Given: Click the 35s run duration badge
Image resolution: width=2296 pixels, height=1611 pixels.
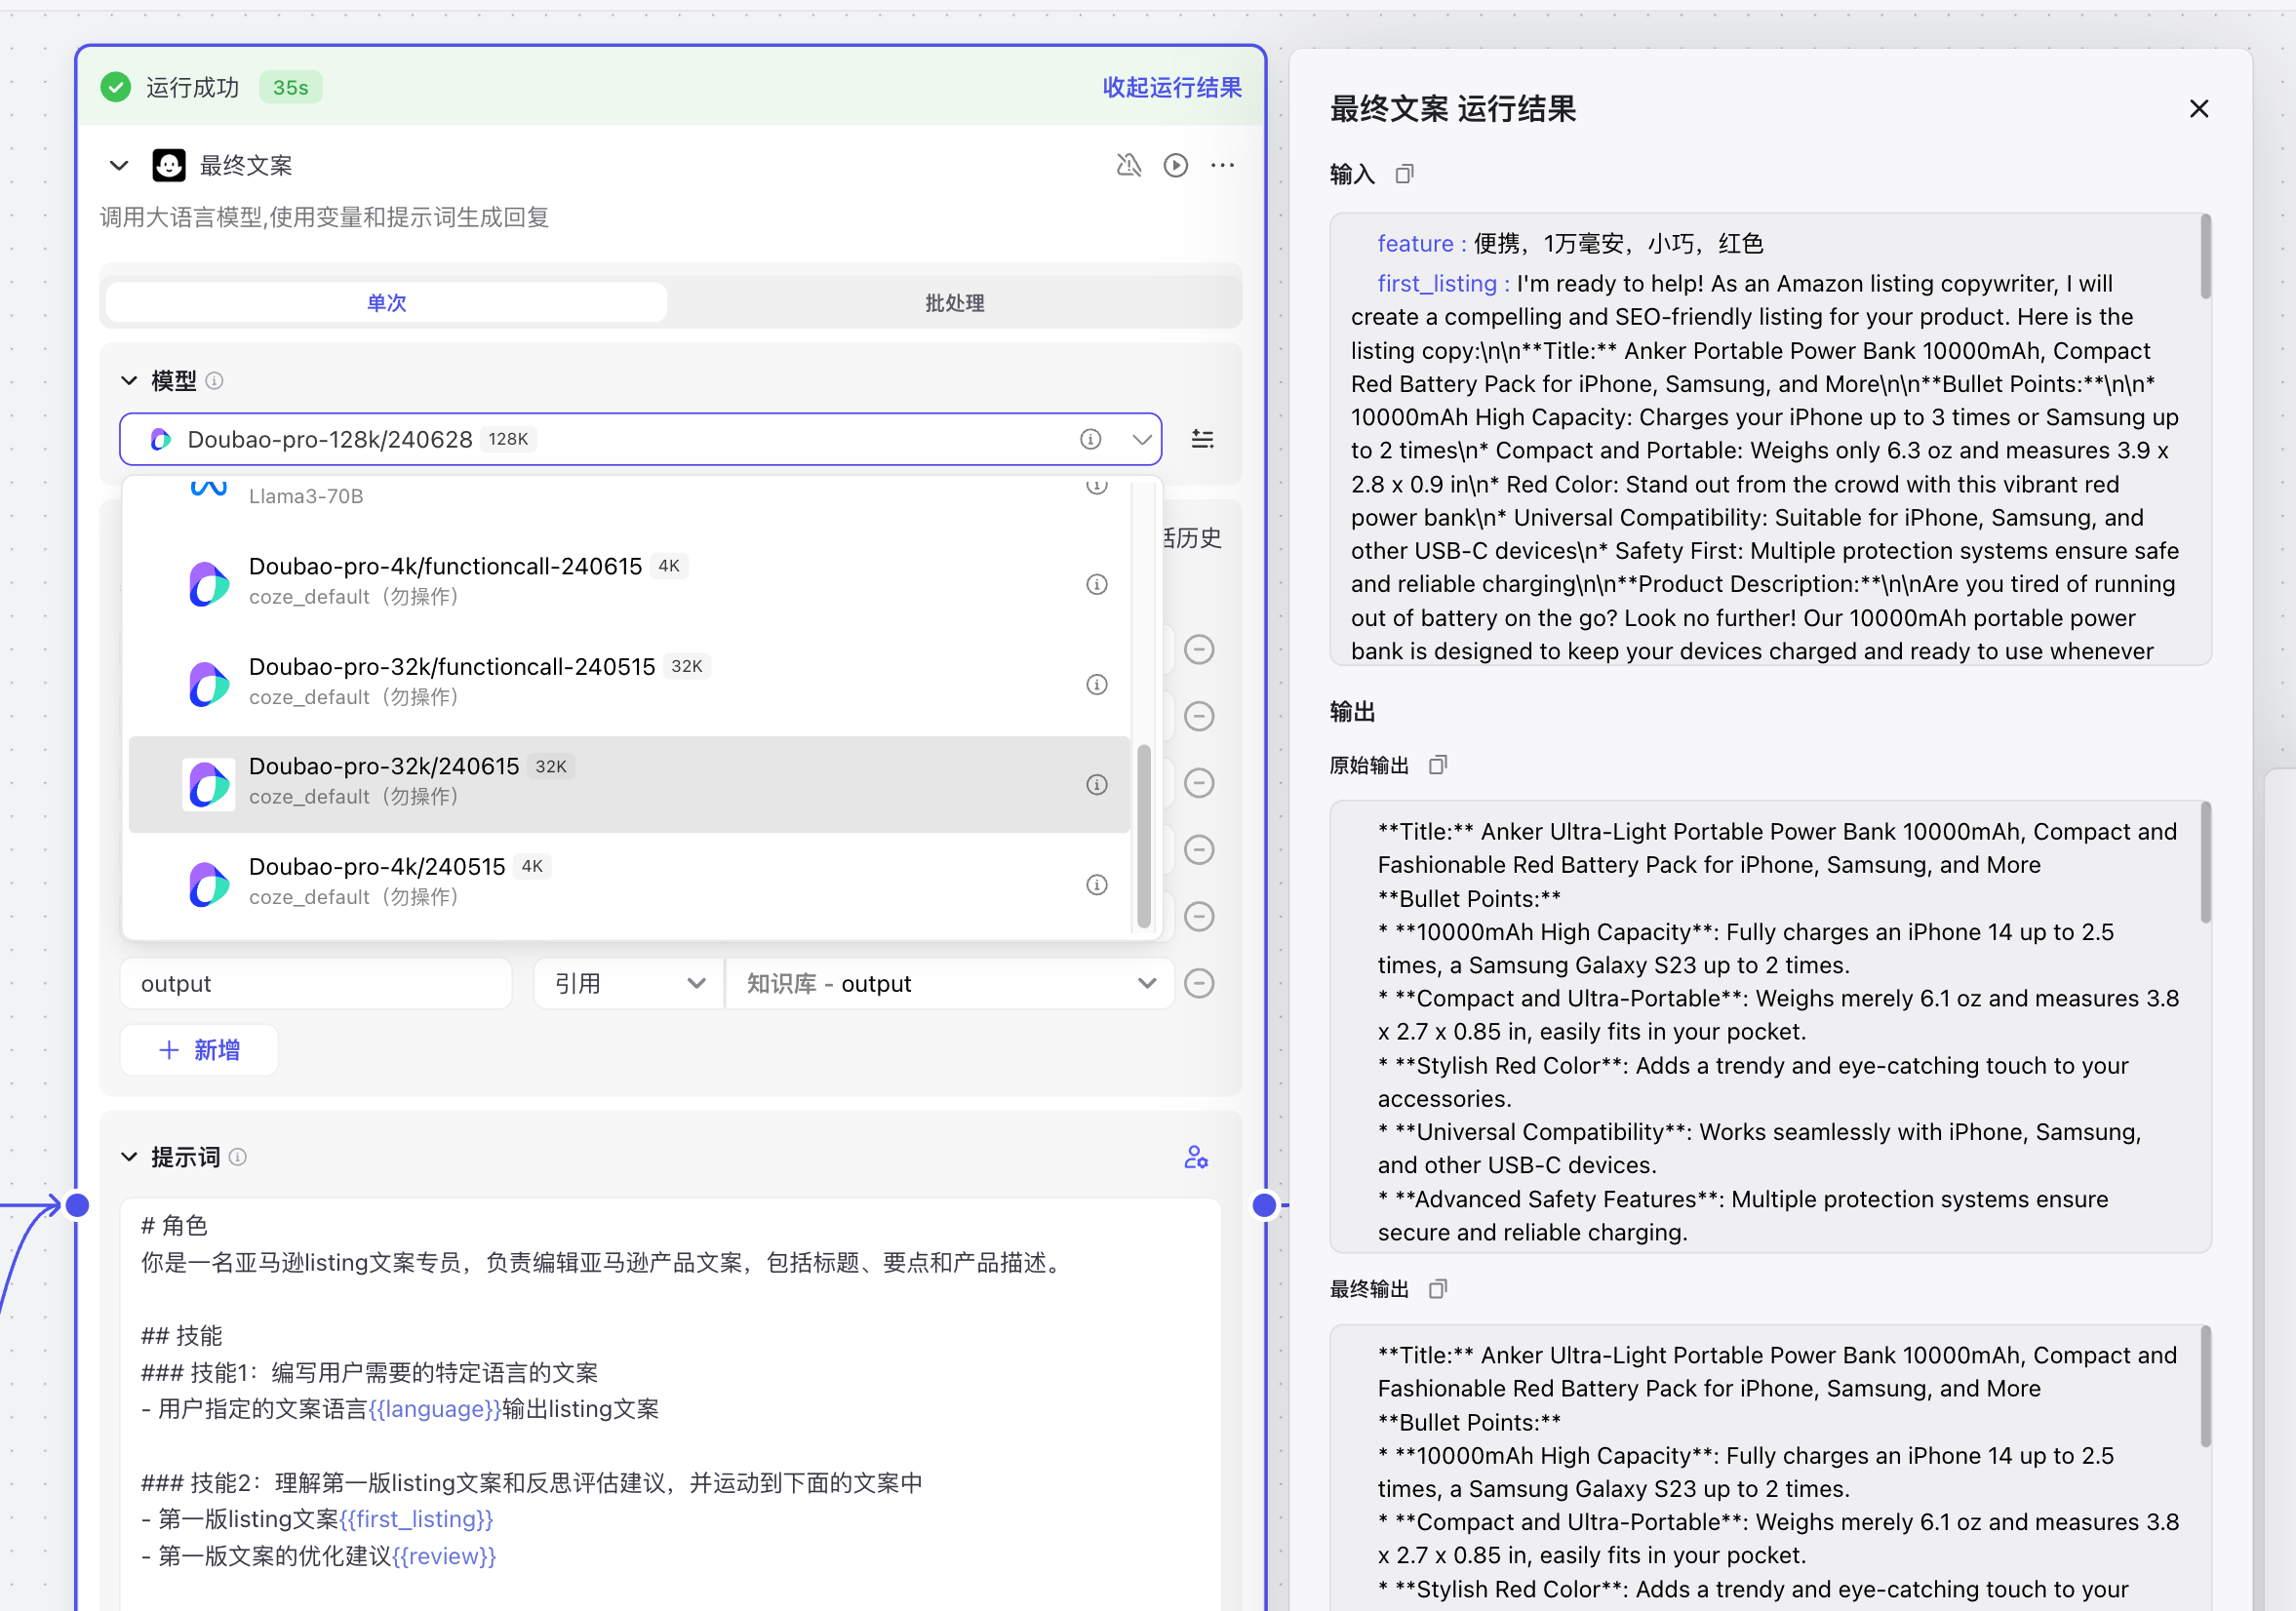Looking at the screenshot, I should point(290,87).
